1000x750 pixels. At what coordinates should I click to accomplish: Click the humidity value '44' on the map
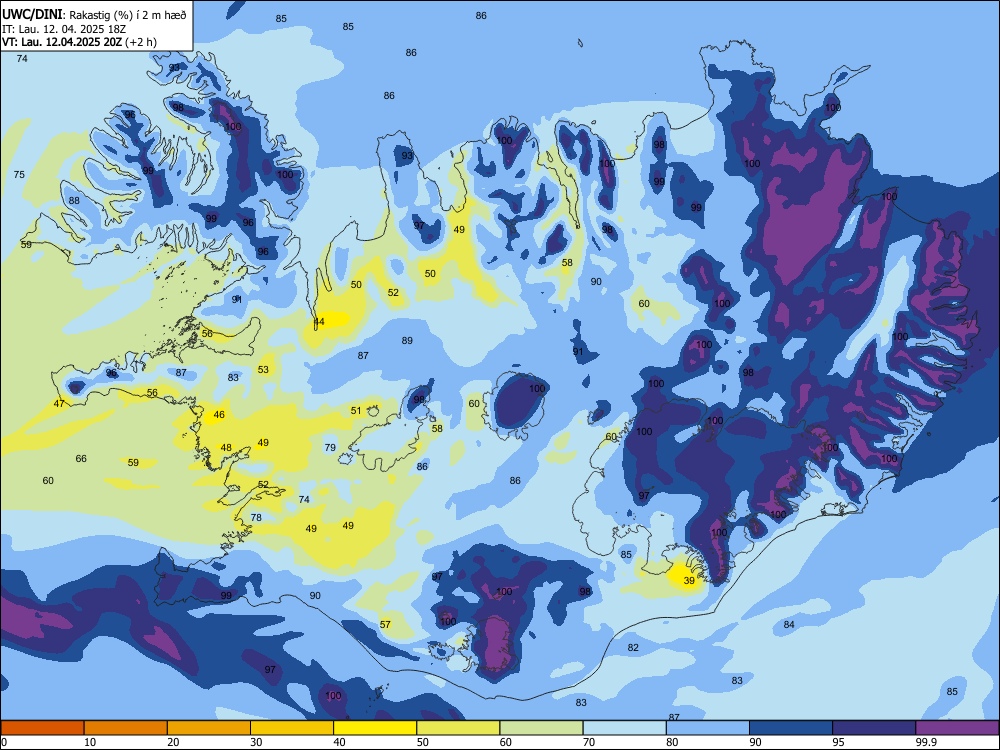(x=319, y=321)
